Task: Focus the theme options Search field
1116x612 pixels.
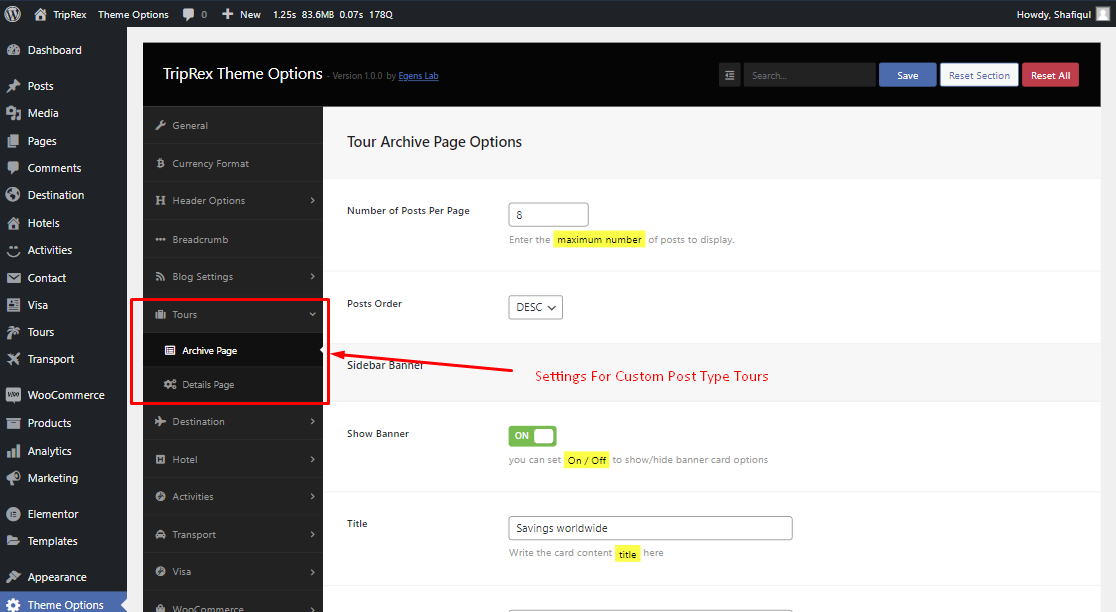Action: click(809, 75)
